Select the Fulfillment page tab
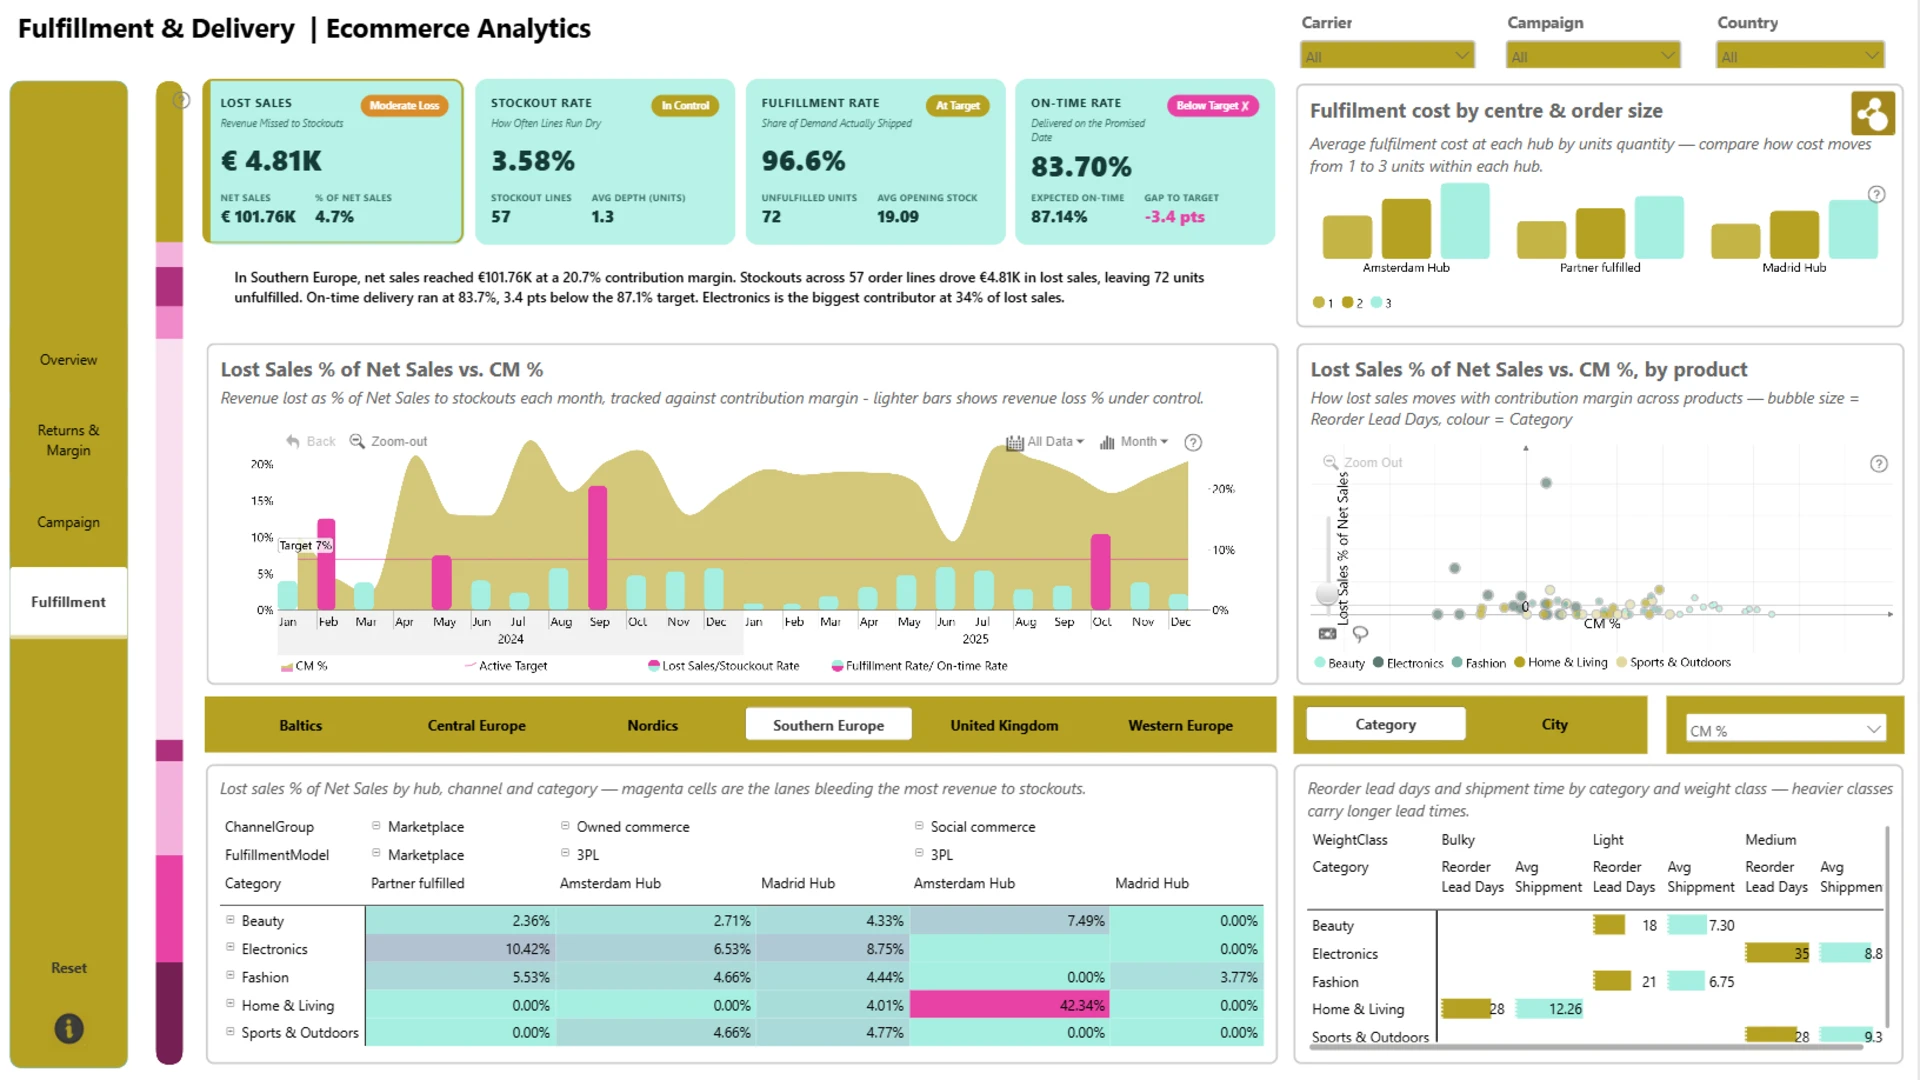This screenshot has width=1920, height=1080. (69, 602)
